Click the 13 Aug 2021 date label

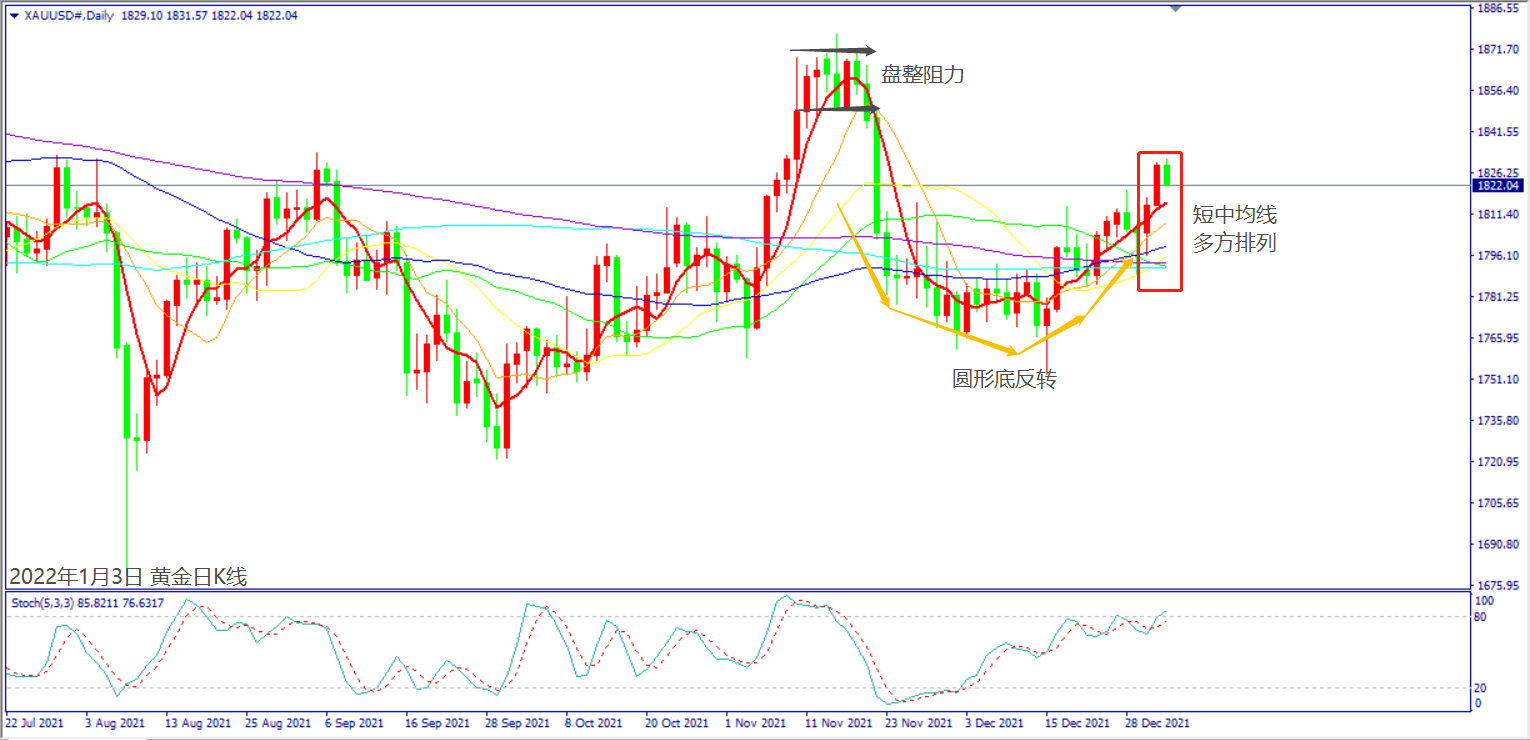197,722
